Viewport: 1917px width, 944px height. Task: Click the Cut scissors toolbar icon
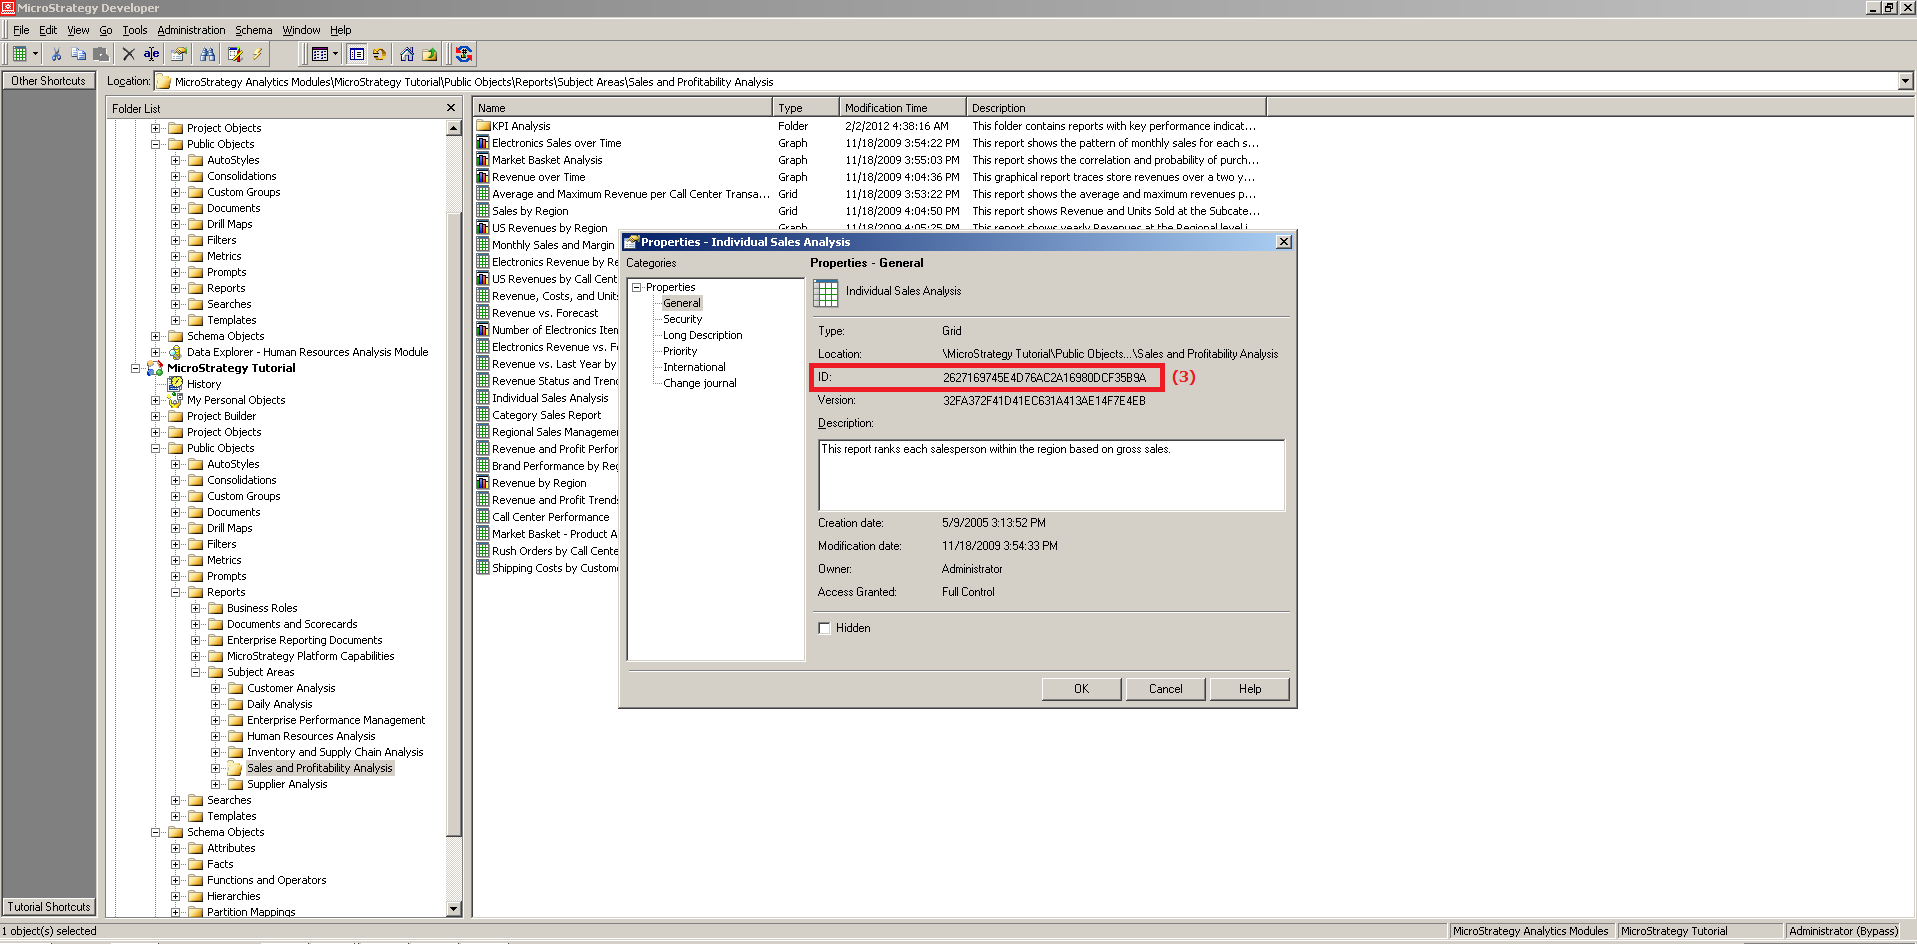point(57,54)
